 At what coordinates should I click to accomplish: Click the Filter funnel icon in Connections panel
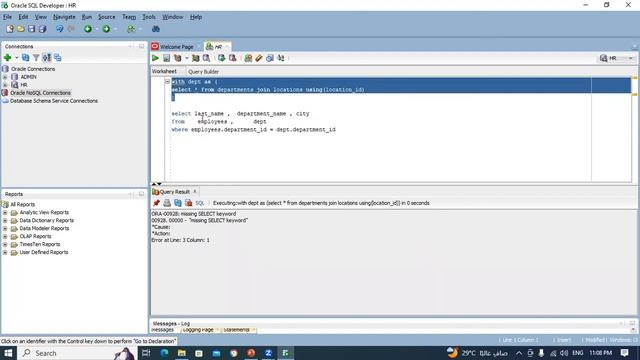[36, 58]
